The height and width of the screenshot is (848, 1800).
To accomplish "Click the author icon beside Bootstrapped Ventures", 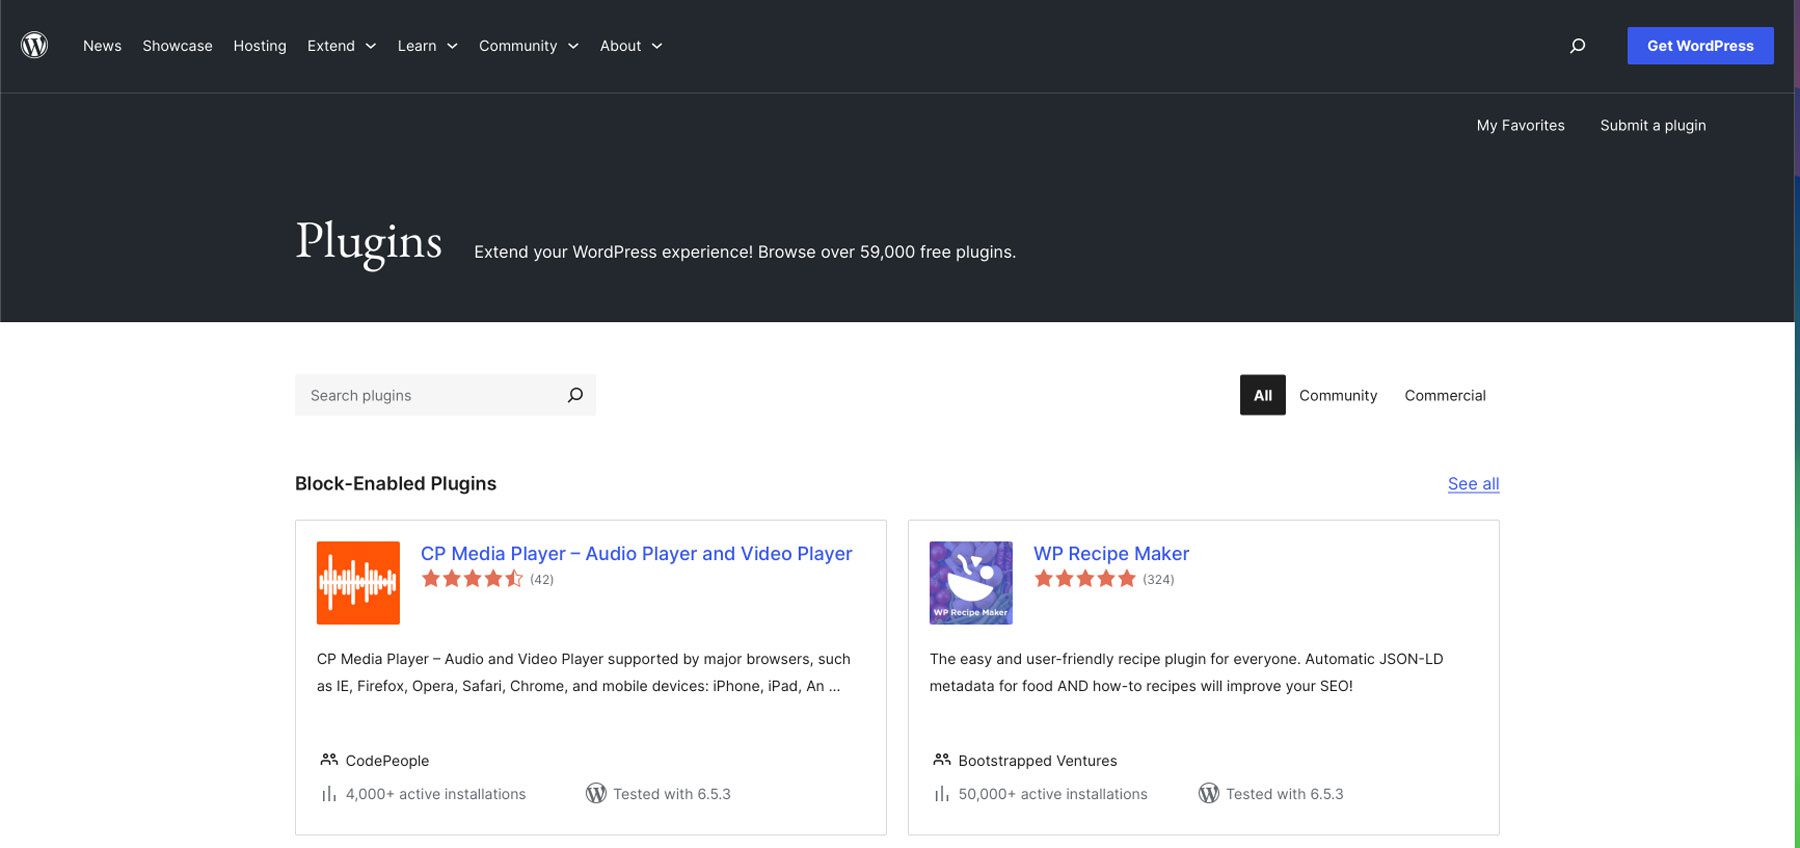I will tap(942, 760).
